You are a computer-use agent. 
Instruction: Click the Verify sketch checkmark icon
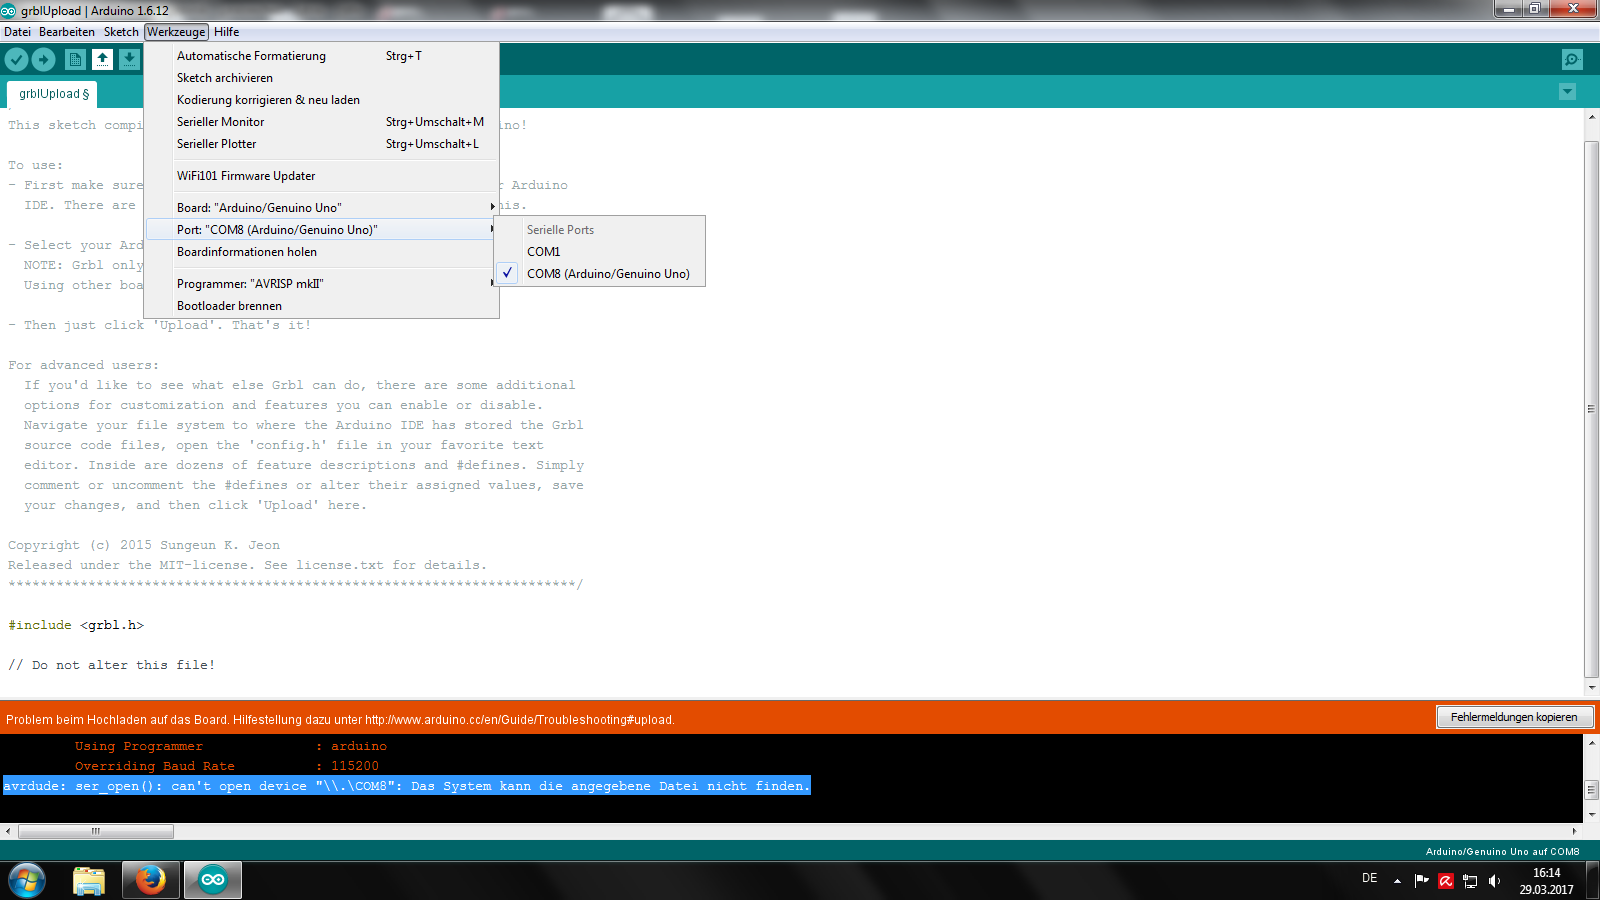[x=16, y=59]
